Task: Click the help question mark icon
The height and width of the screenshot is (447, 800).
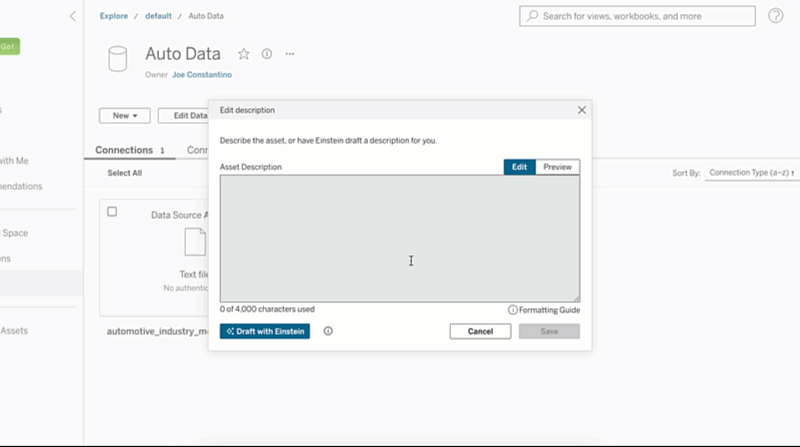Action: coord(775,16)
